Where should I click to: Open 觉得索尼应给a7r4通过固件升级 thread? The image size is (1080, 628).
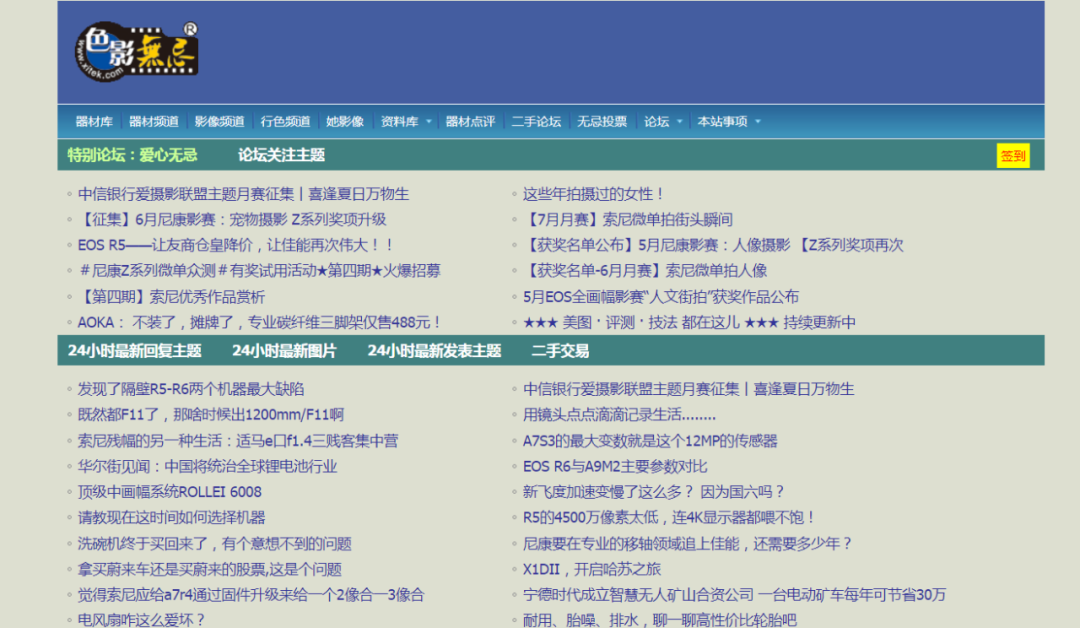pos(251,594)
